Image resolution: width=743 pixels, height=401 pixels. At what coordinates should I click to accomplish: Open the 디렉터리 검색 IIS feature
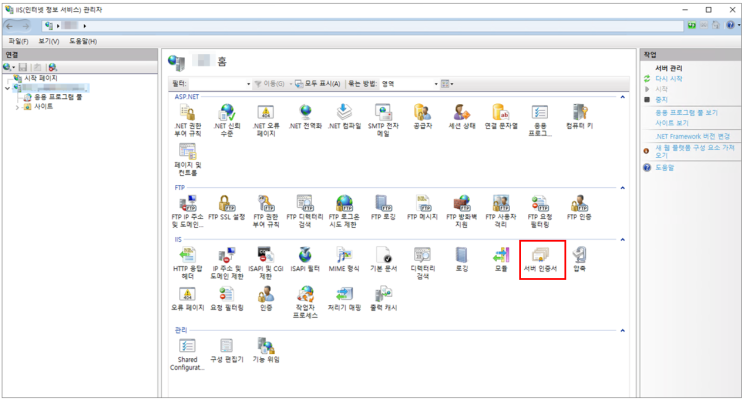(x=422, y=263)
